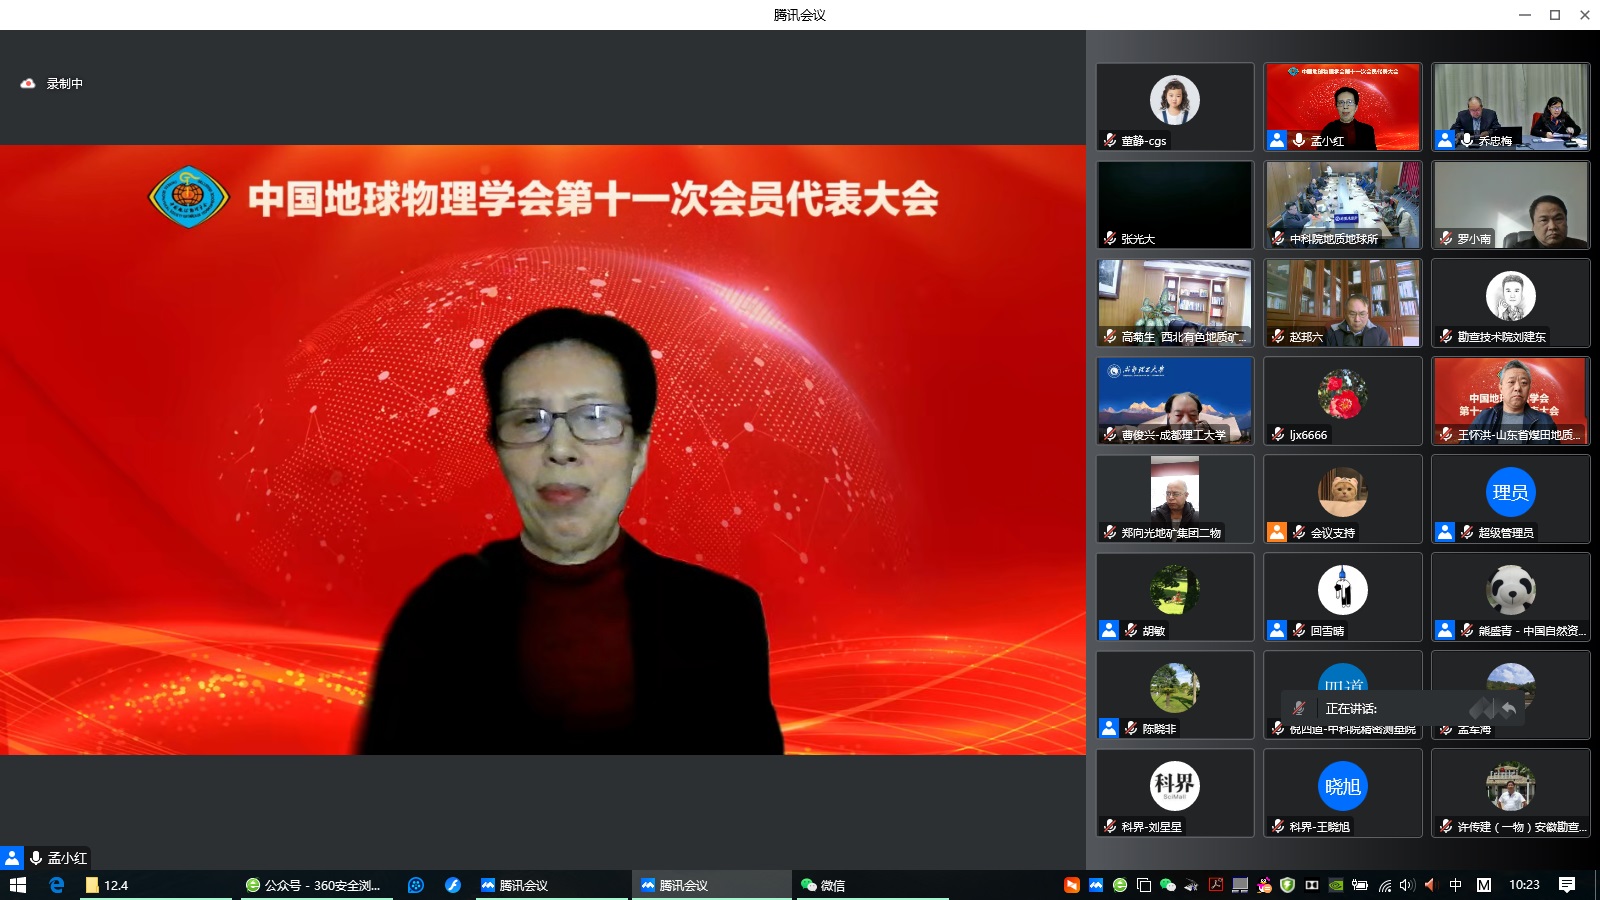Click 科界-刘星星 SciMall avatar
Viewport: 1600px width, 900px height.
point(1175,785)
